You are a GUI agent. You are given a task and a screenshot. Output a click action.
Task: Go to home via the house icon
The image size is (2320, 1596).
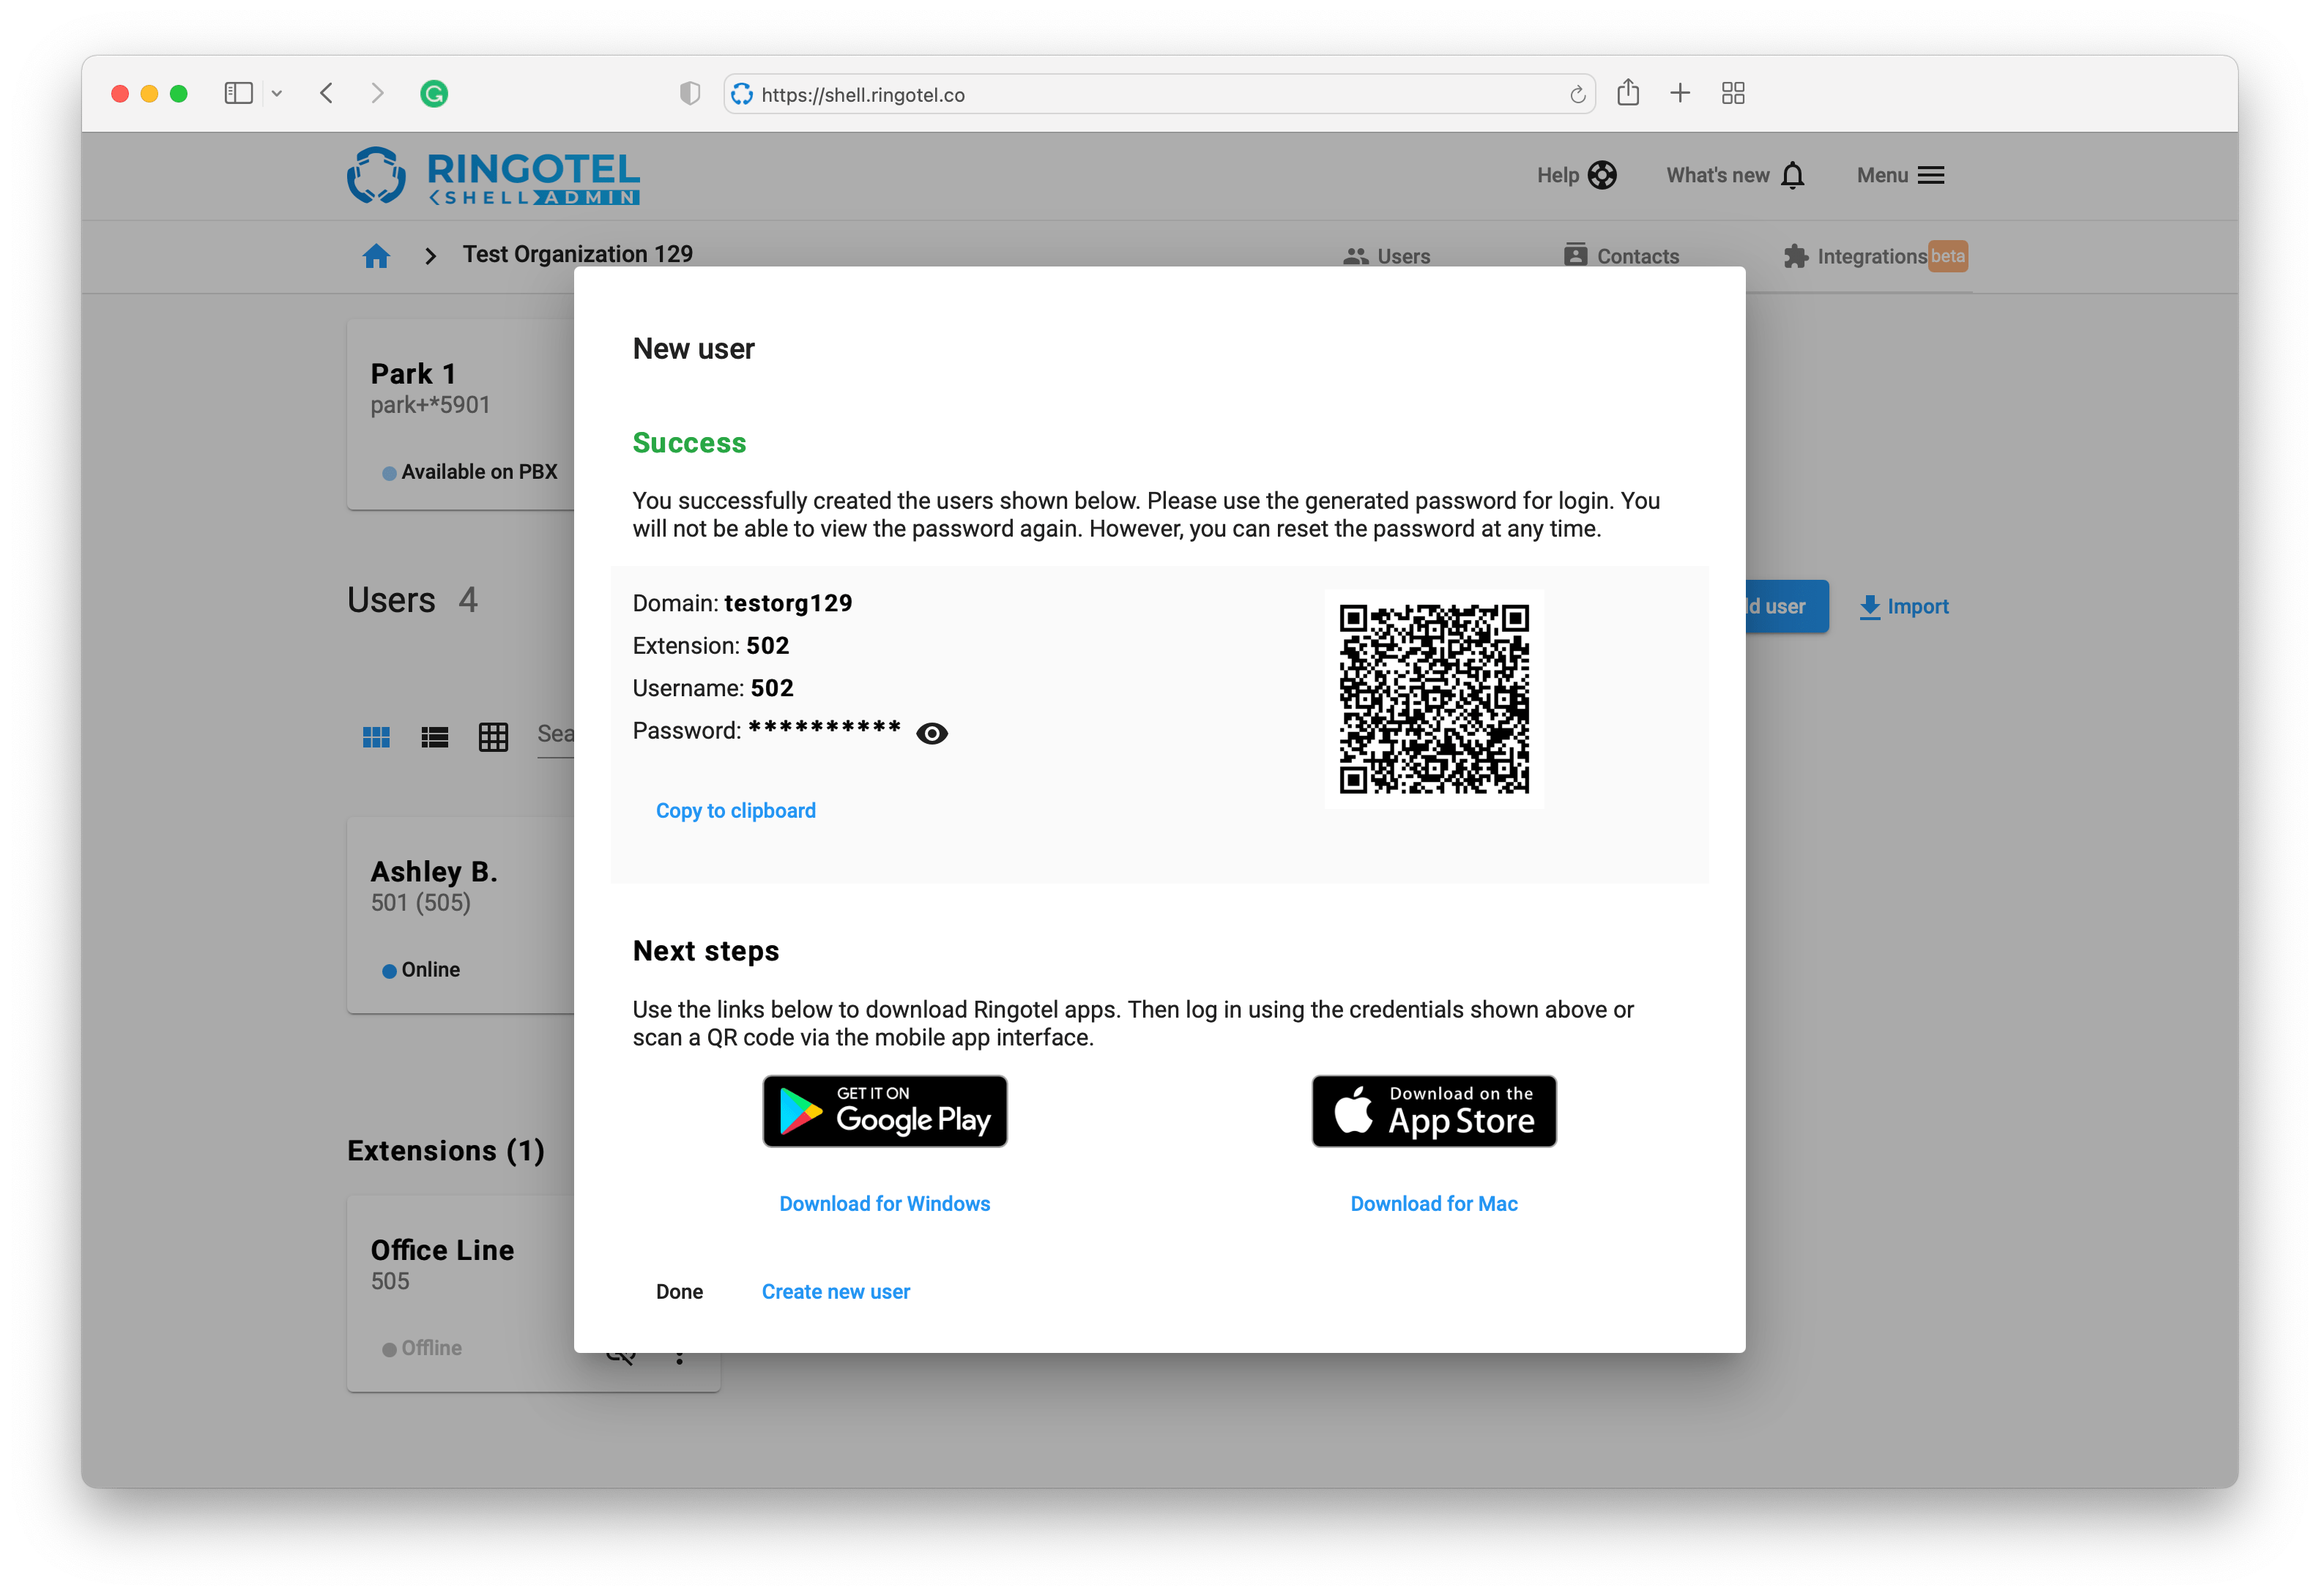click(376, 256)
